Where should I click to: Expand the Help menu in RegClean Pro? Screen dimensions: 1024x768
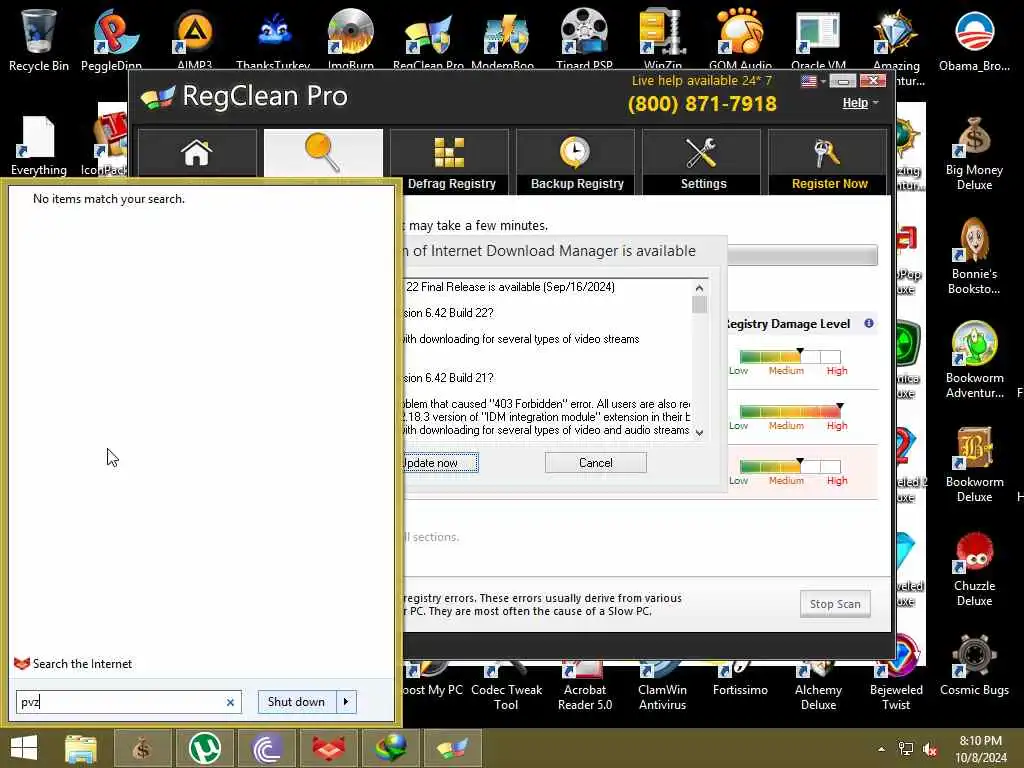(x=860, y=103)
